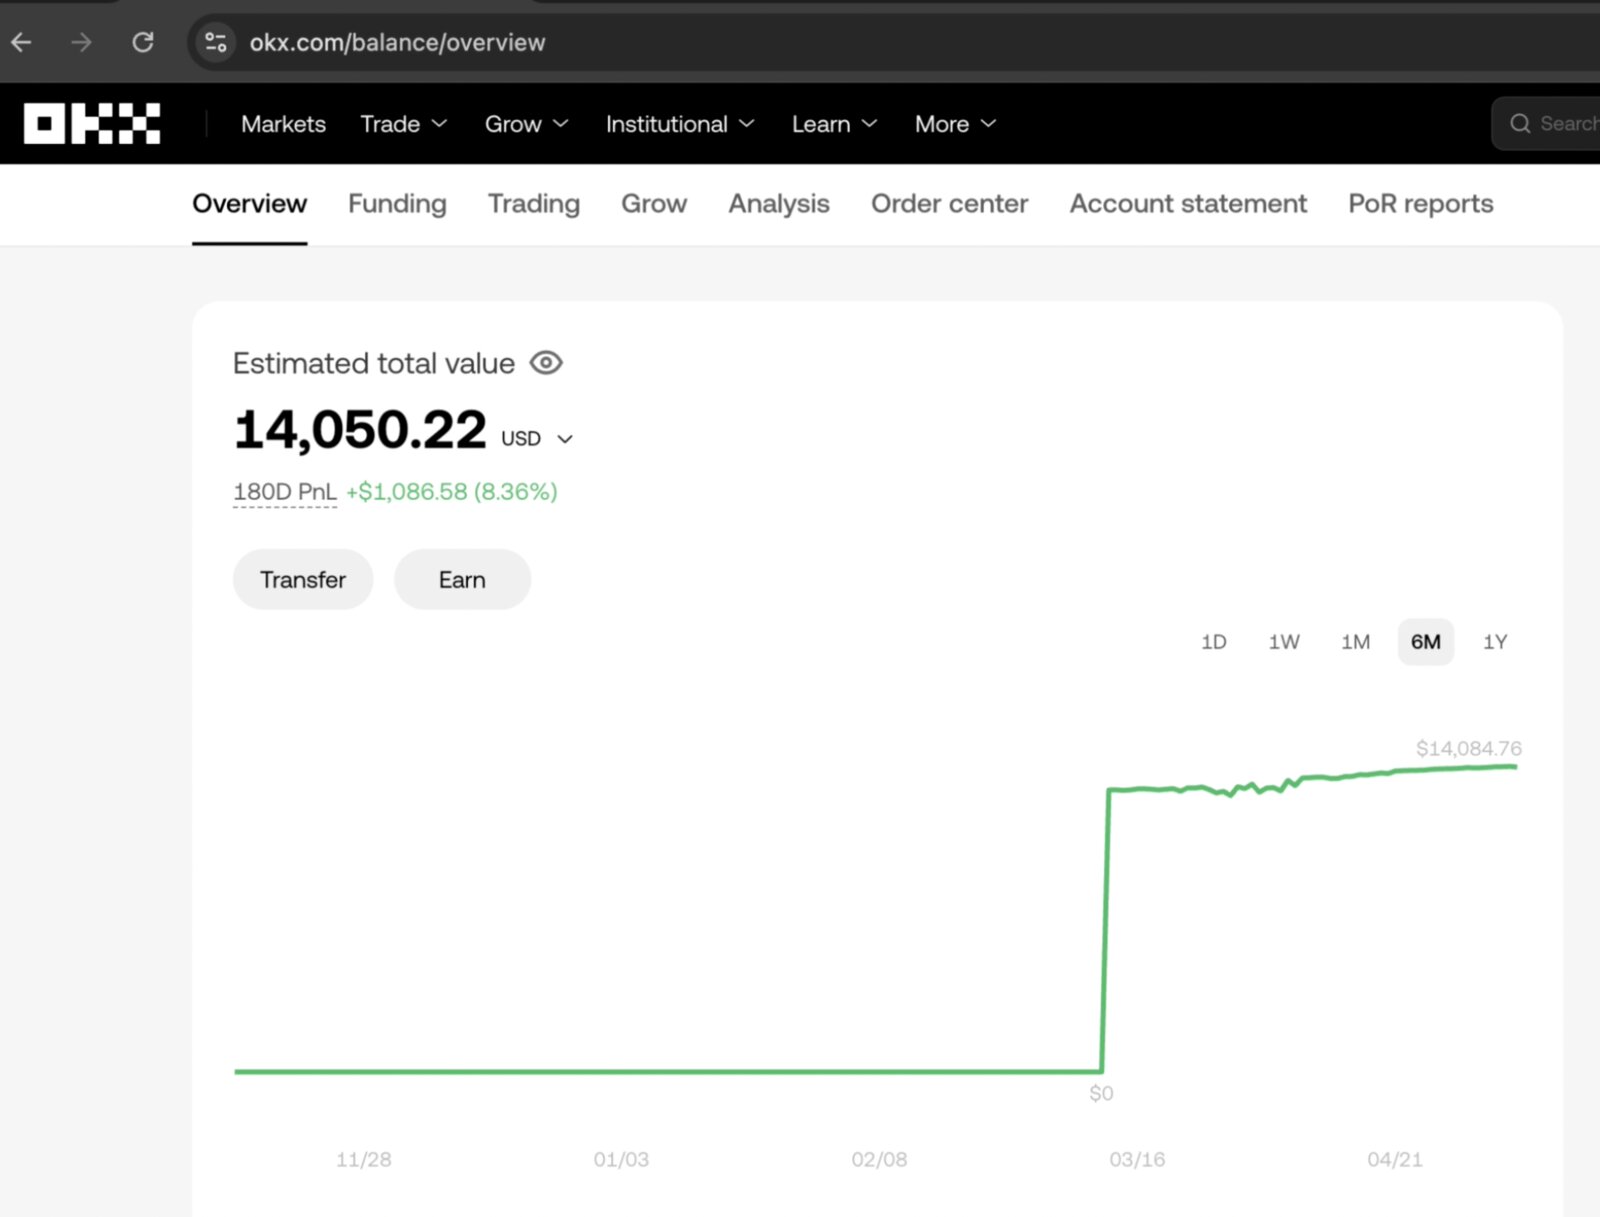Select the 6M chart range

(x=1426, y=642)
